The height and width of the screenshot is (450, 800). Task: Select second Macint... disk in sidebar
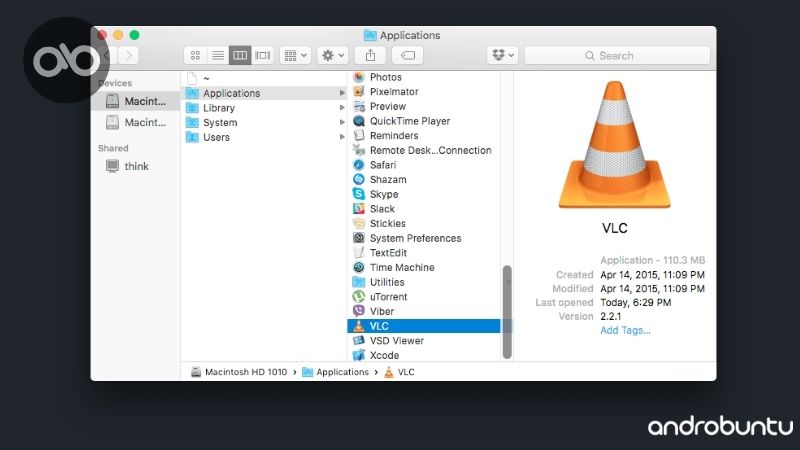pyautogui.click(x=136, y=122)
